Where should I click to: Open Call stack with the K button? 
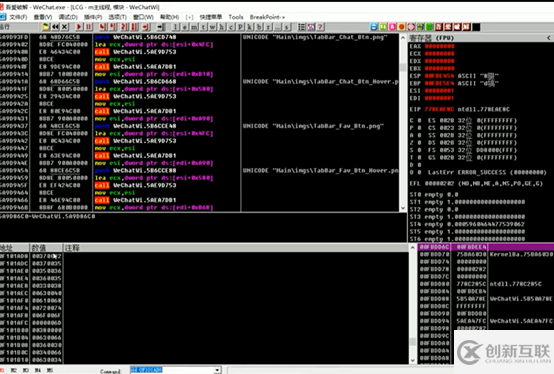249,27
